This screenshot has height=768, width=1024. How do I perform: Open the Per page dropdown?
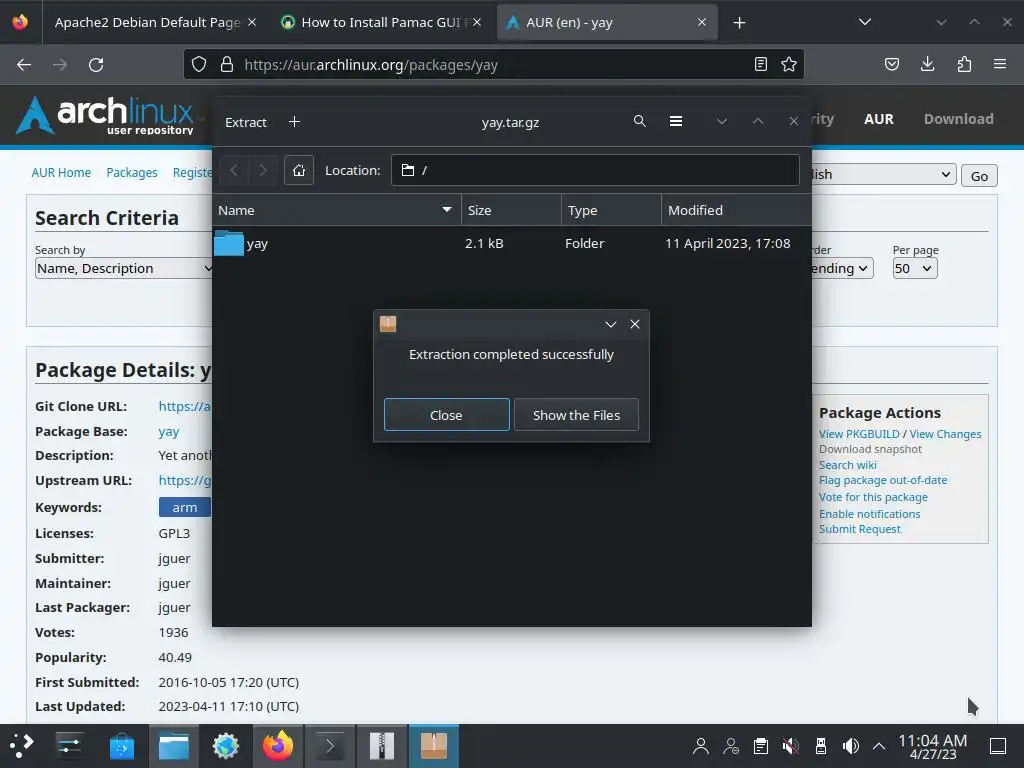coord(915,268)
